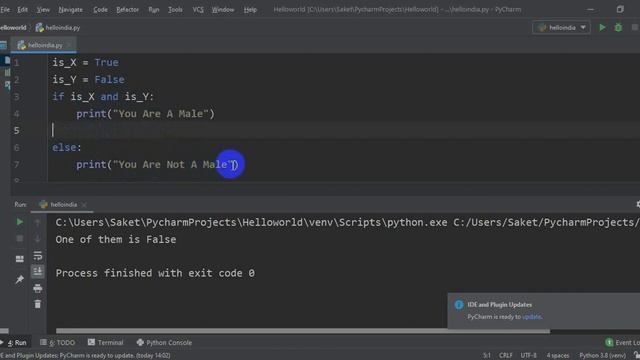Click the horizontal scrollbar in the Run console

[x=302, y=331]
